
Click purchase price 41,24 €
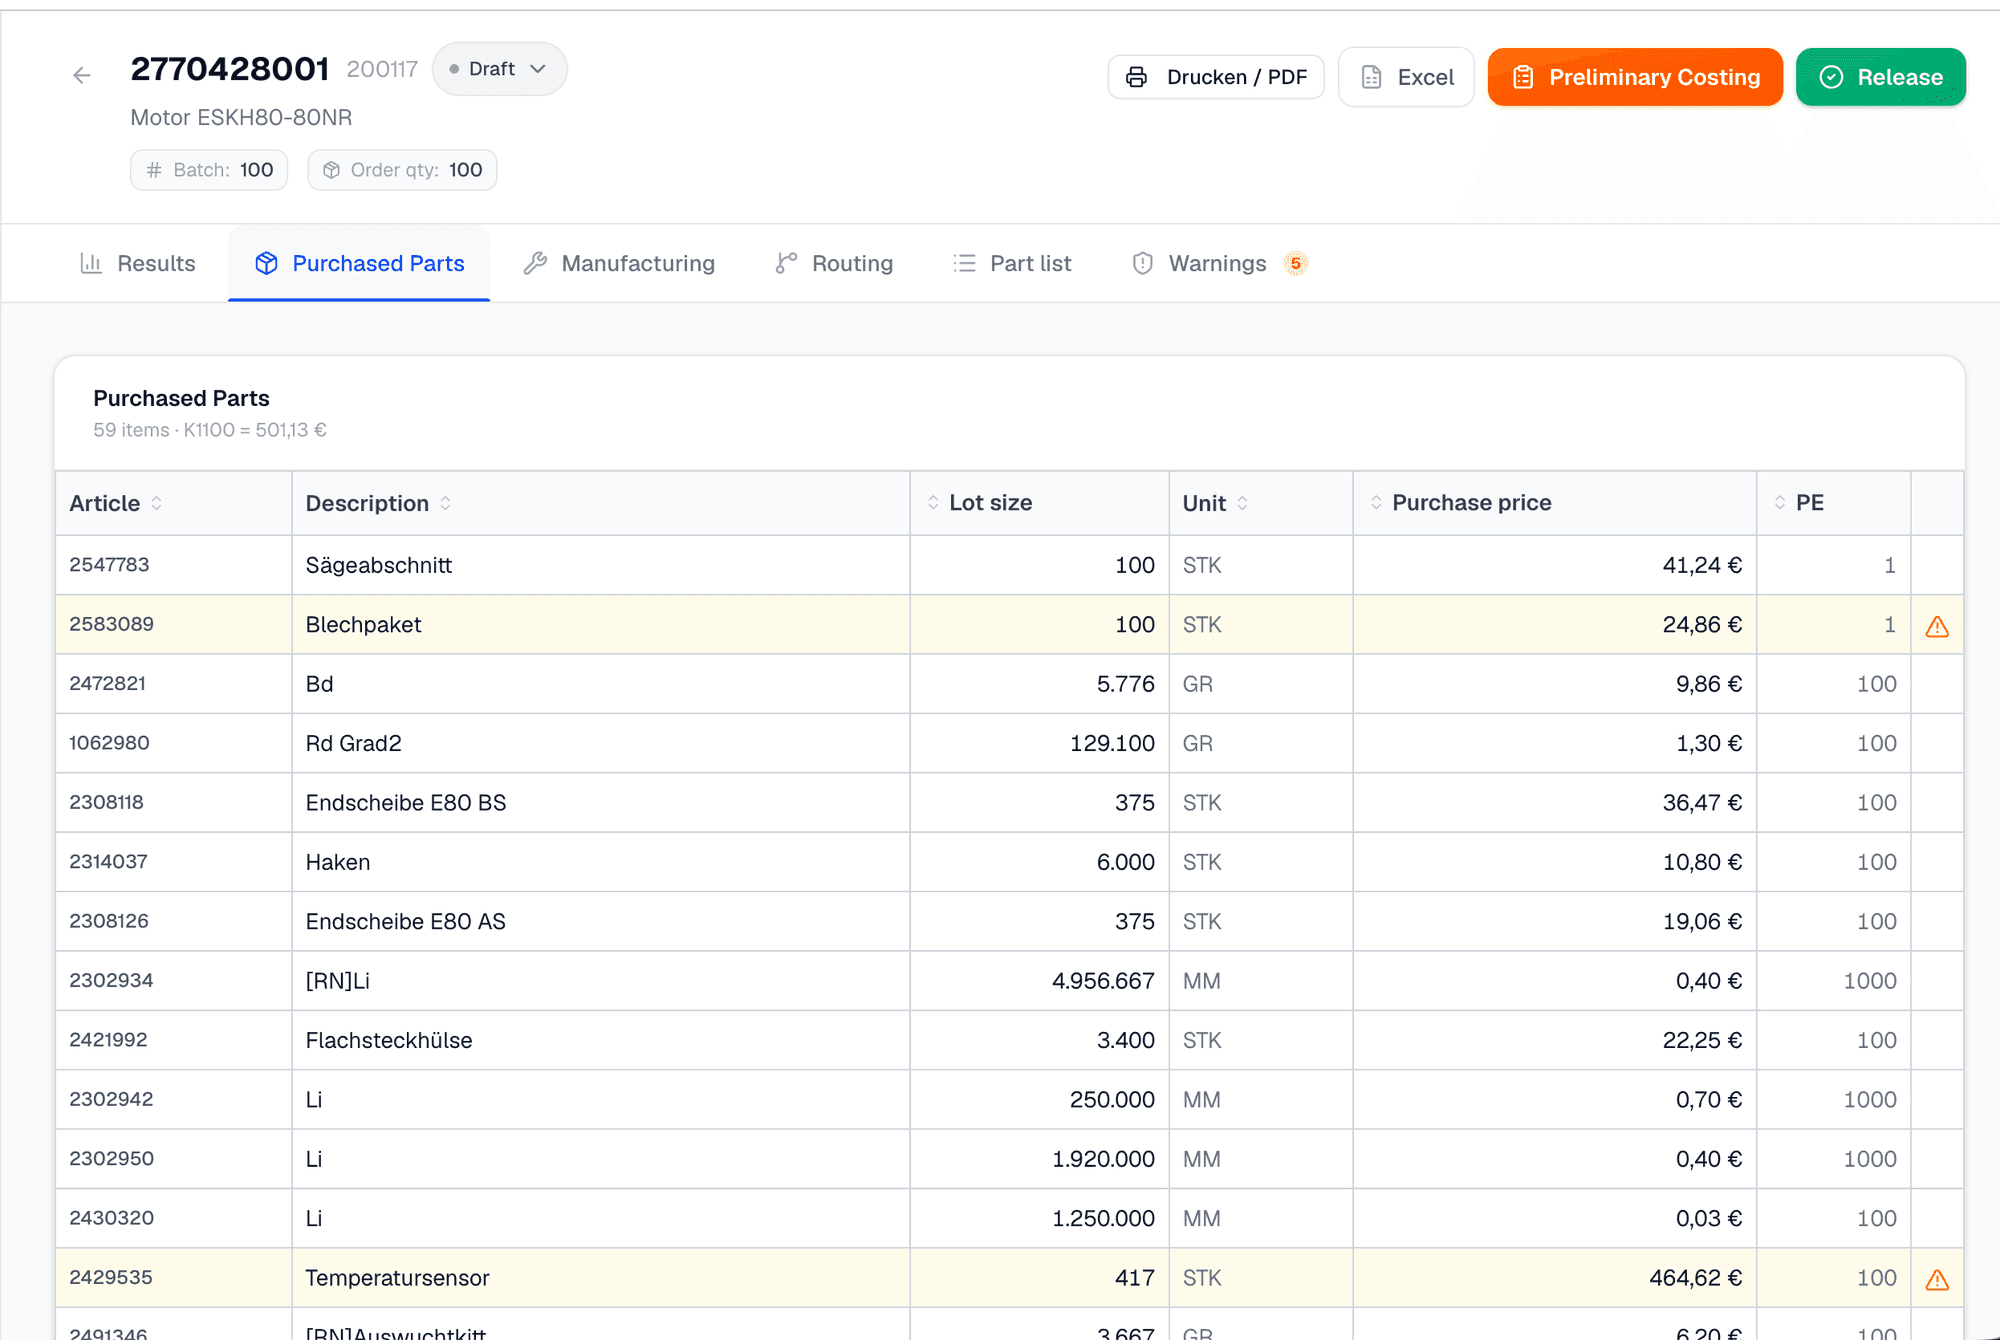[x=1702, y=565]
